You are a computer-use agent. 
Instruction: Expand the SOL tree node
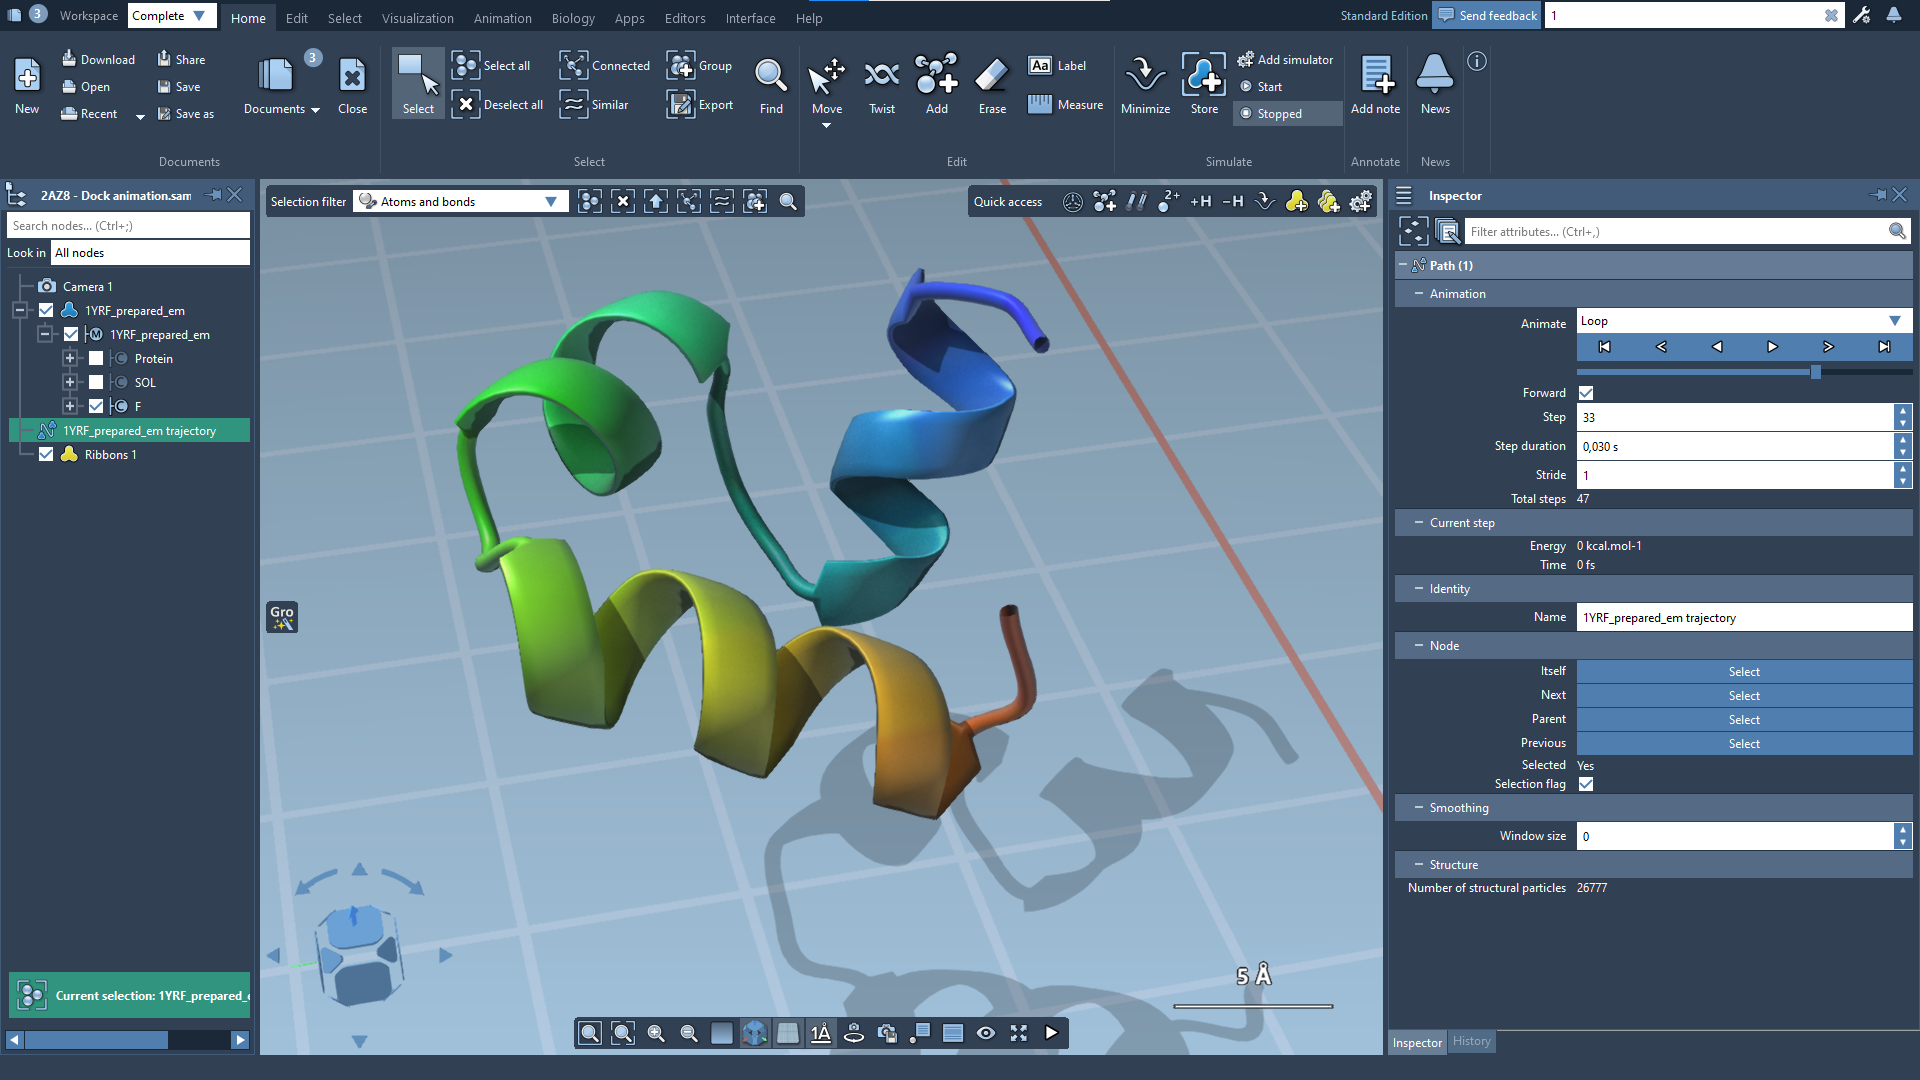pos(70,383)
